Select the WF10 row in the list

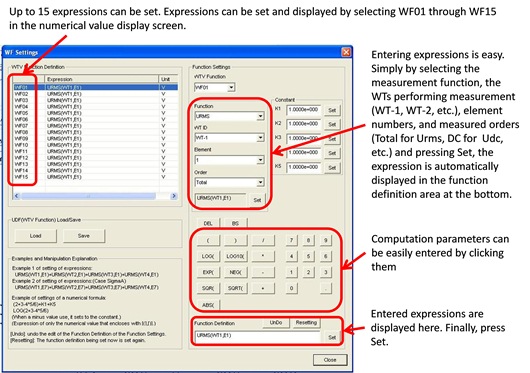point(95,145)
